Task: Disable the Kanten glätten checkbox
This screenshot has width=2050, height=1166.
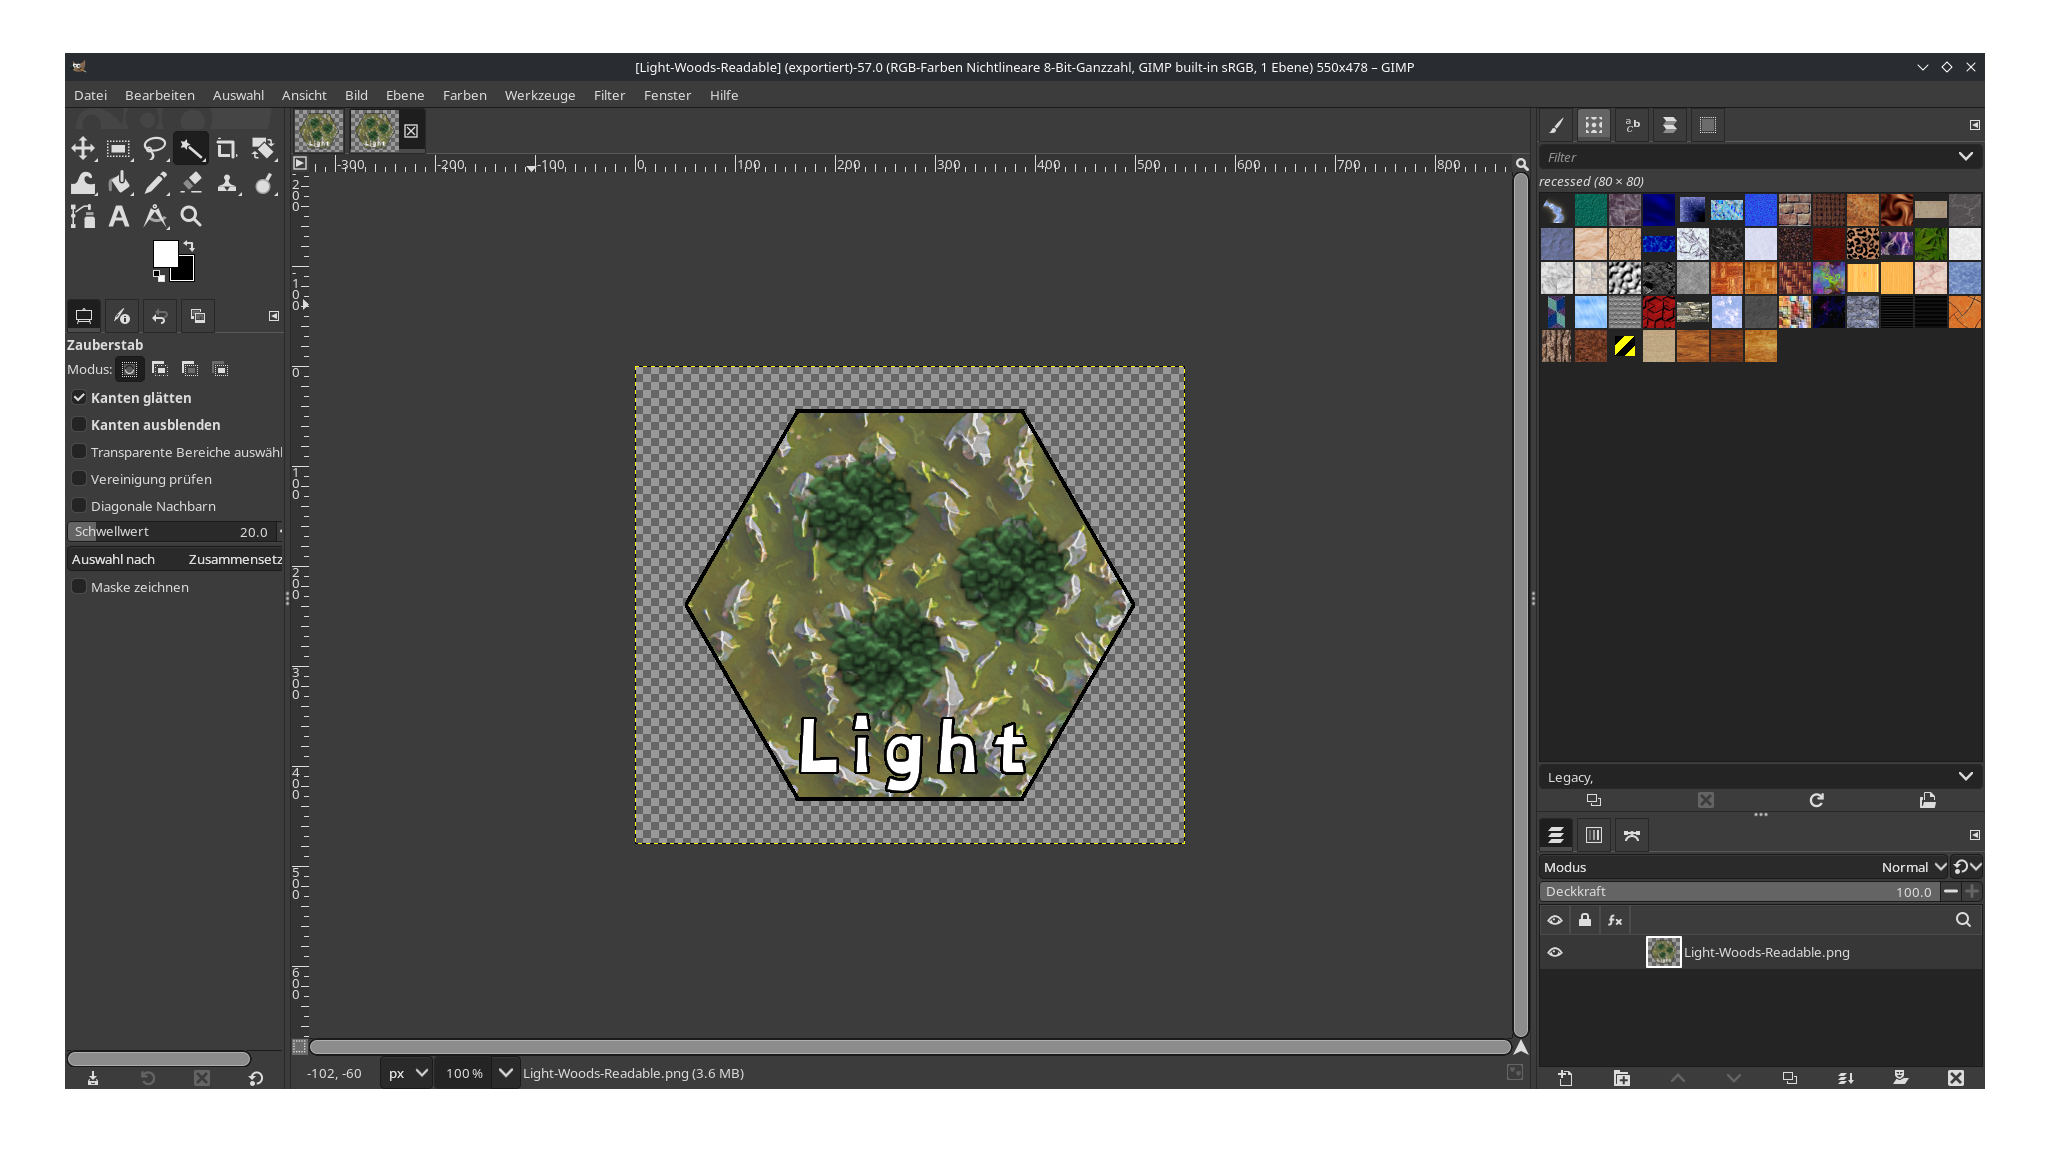Action: point(79,397)
